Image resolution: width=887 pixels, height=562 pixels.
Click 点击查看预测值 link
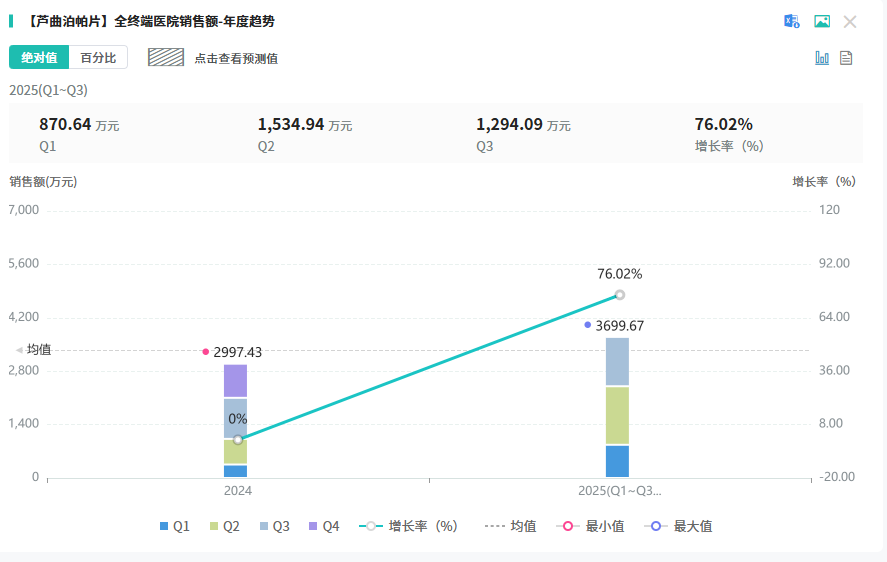click(x=236, y=59)
